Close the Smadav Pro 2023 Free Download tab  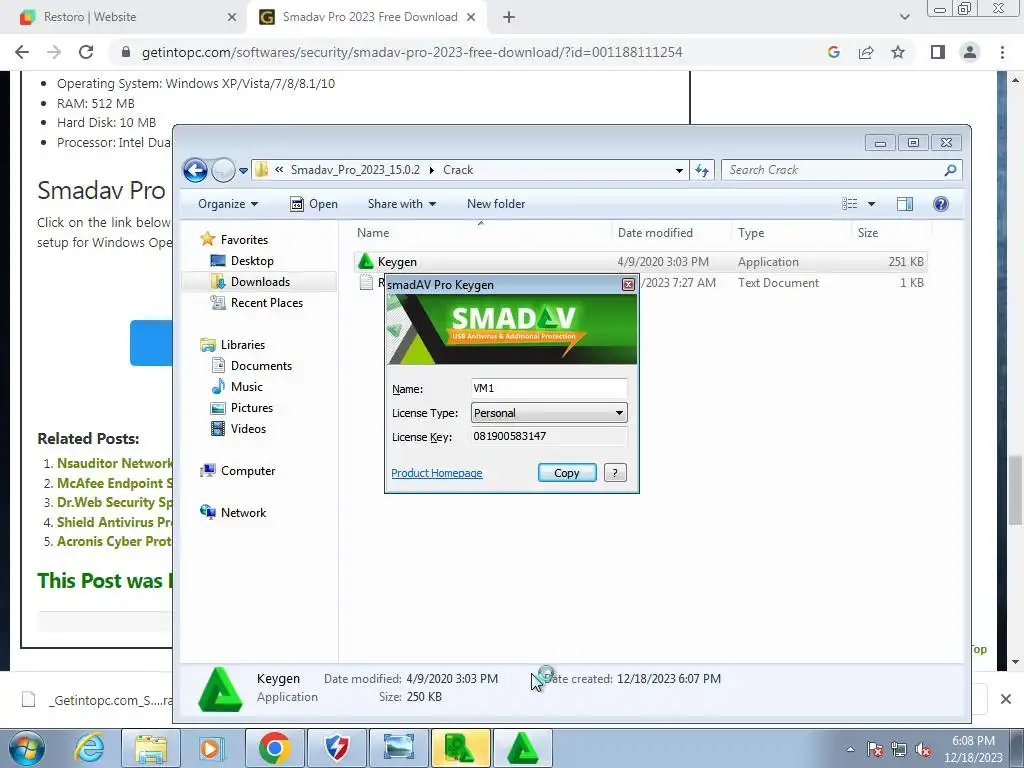471,17
